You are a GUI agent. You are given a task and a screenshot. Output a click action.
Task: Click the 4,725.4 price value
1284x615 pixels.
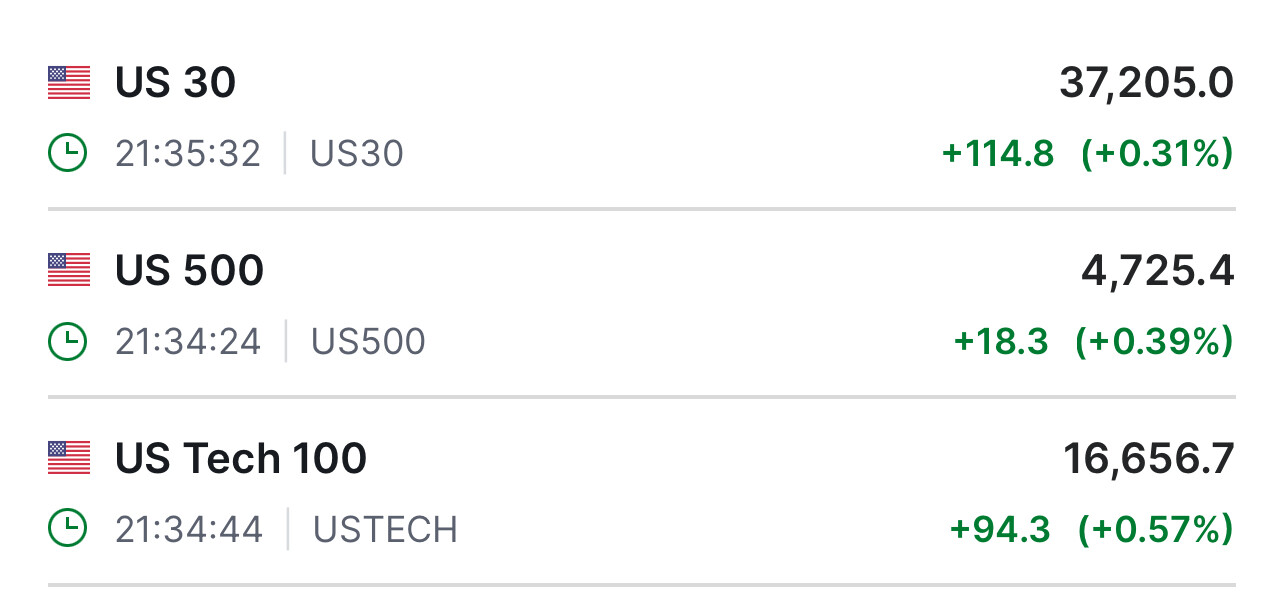coord(1157,271)
